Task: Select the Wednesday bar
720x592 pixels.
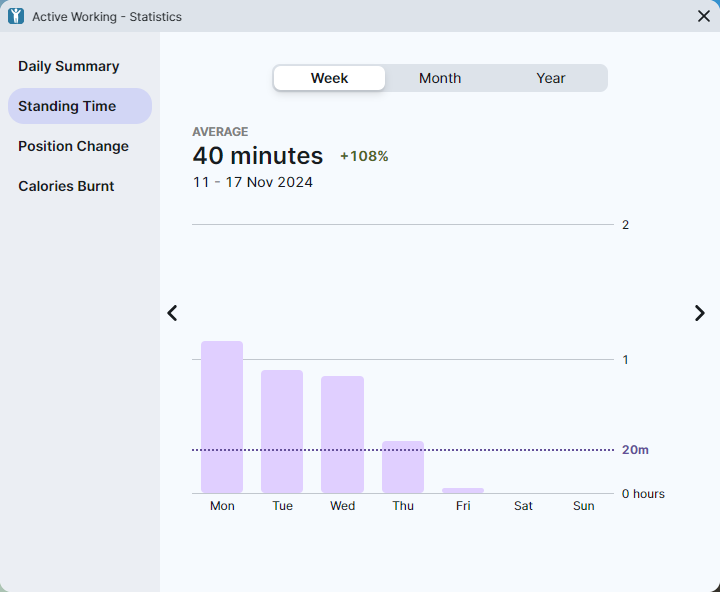Action: (342, 434)
